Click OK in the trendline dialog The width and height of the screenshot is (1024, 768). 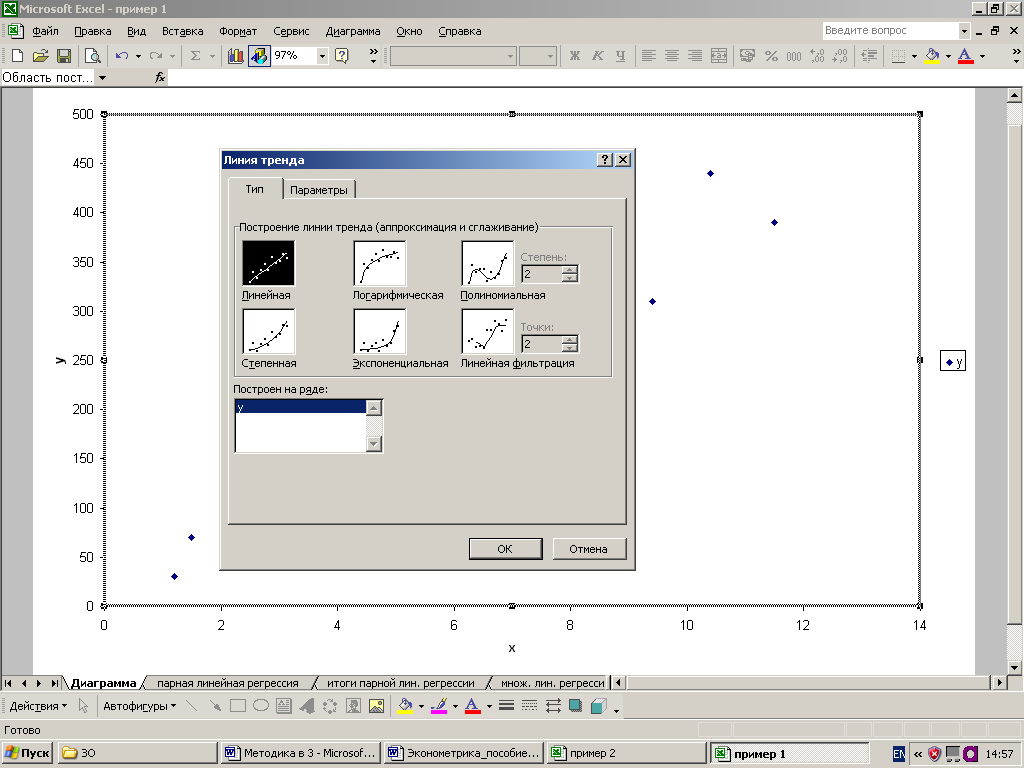pyautogui.click(x=505, y=549)
